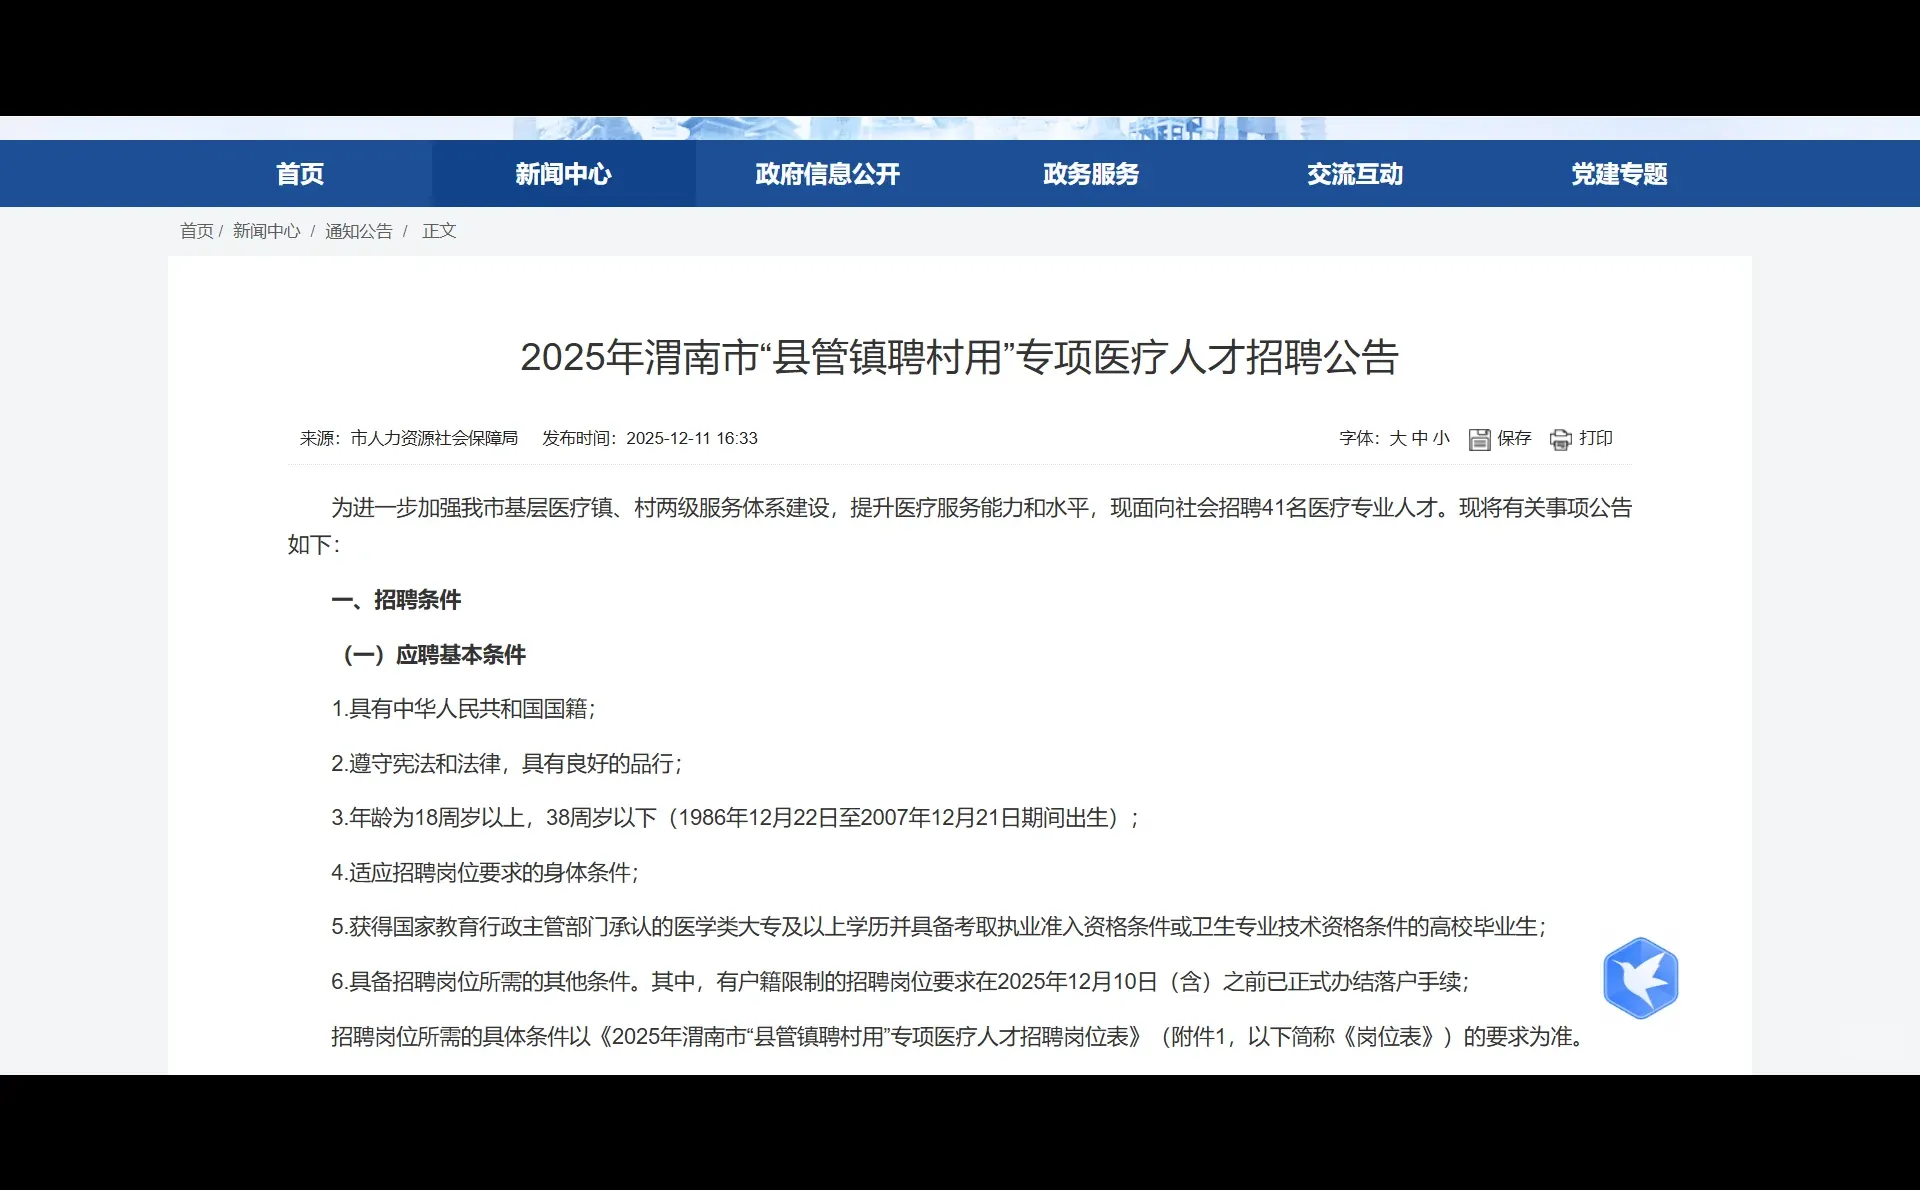Open the 党建专题 section
The height and width of the screenshot is (1190, 1920).
point(1618,173)
